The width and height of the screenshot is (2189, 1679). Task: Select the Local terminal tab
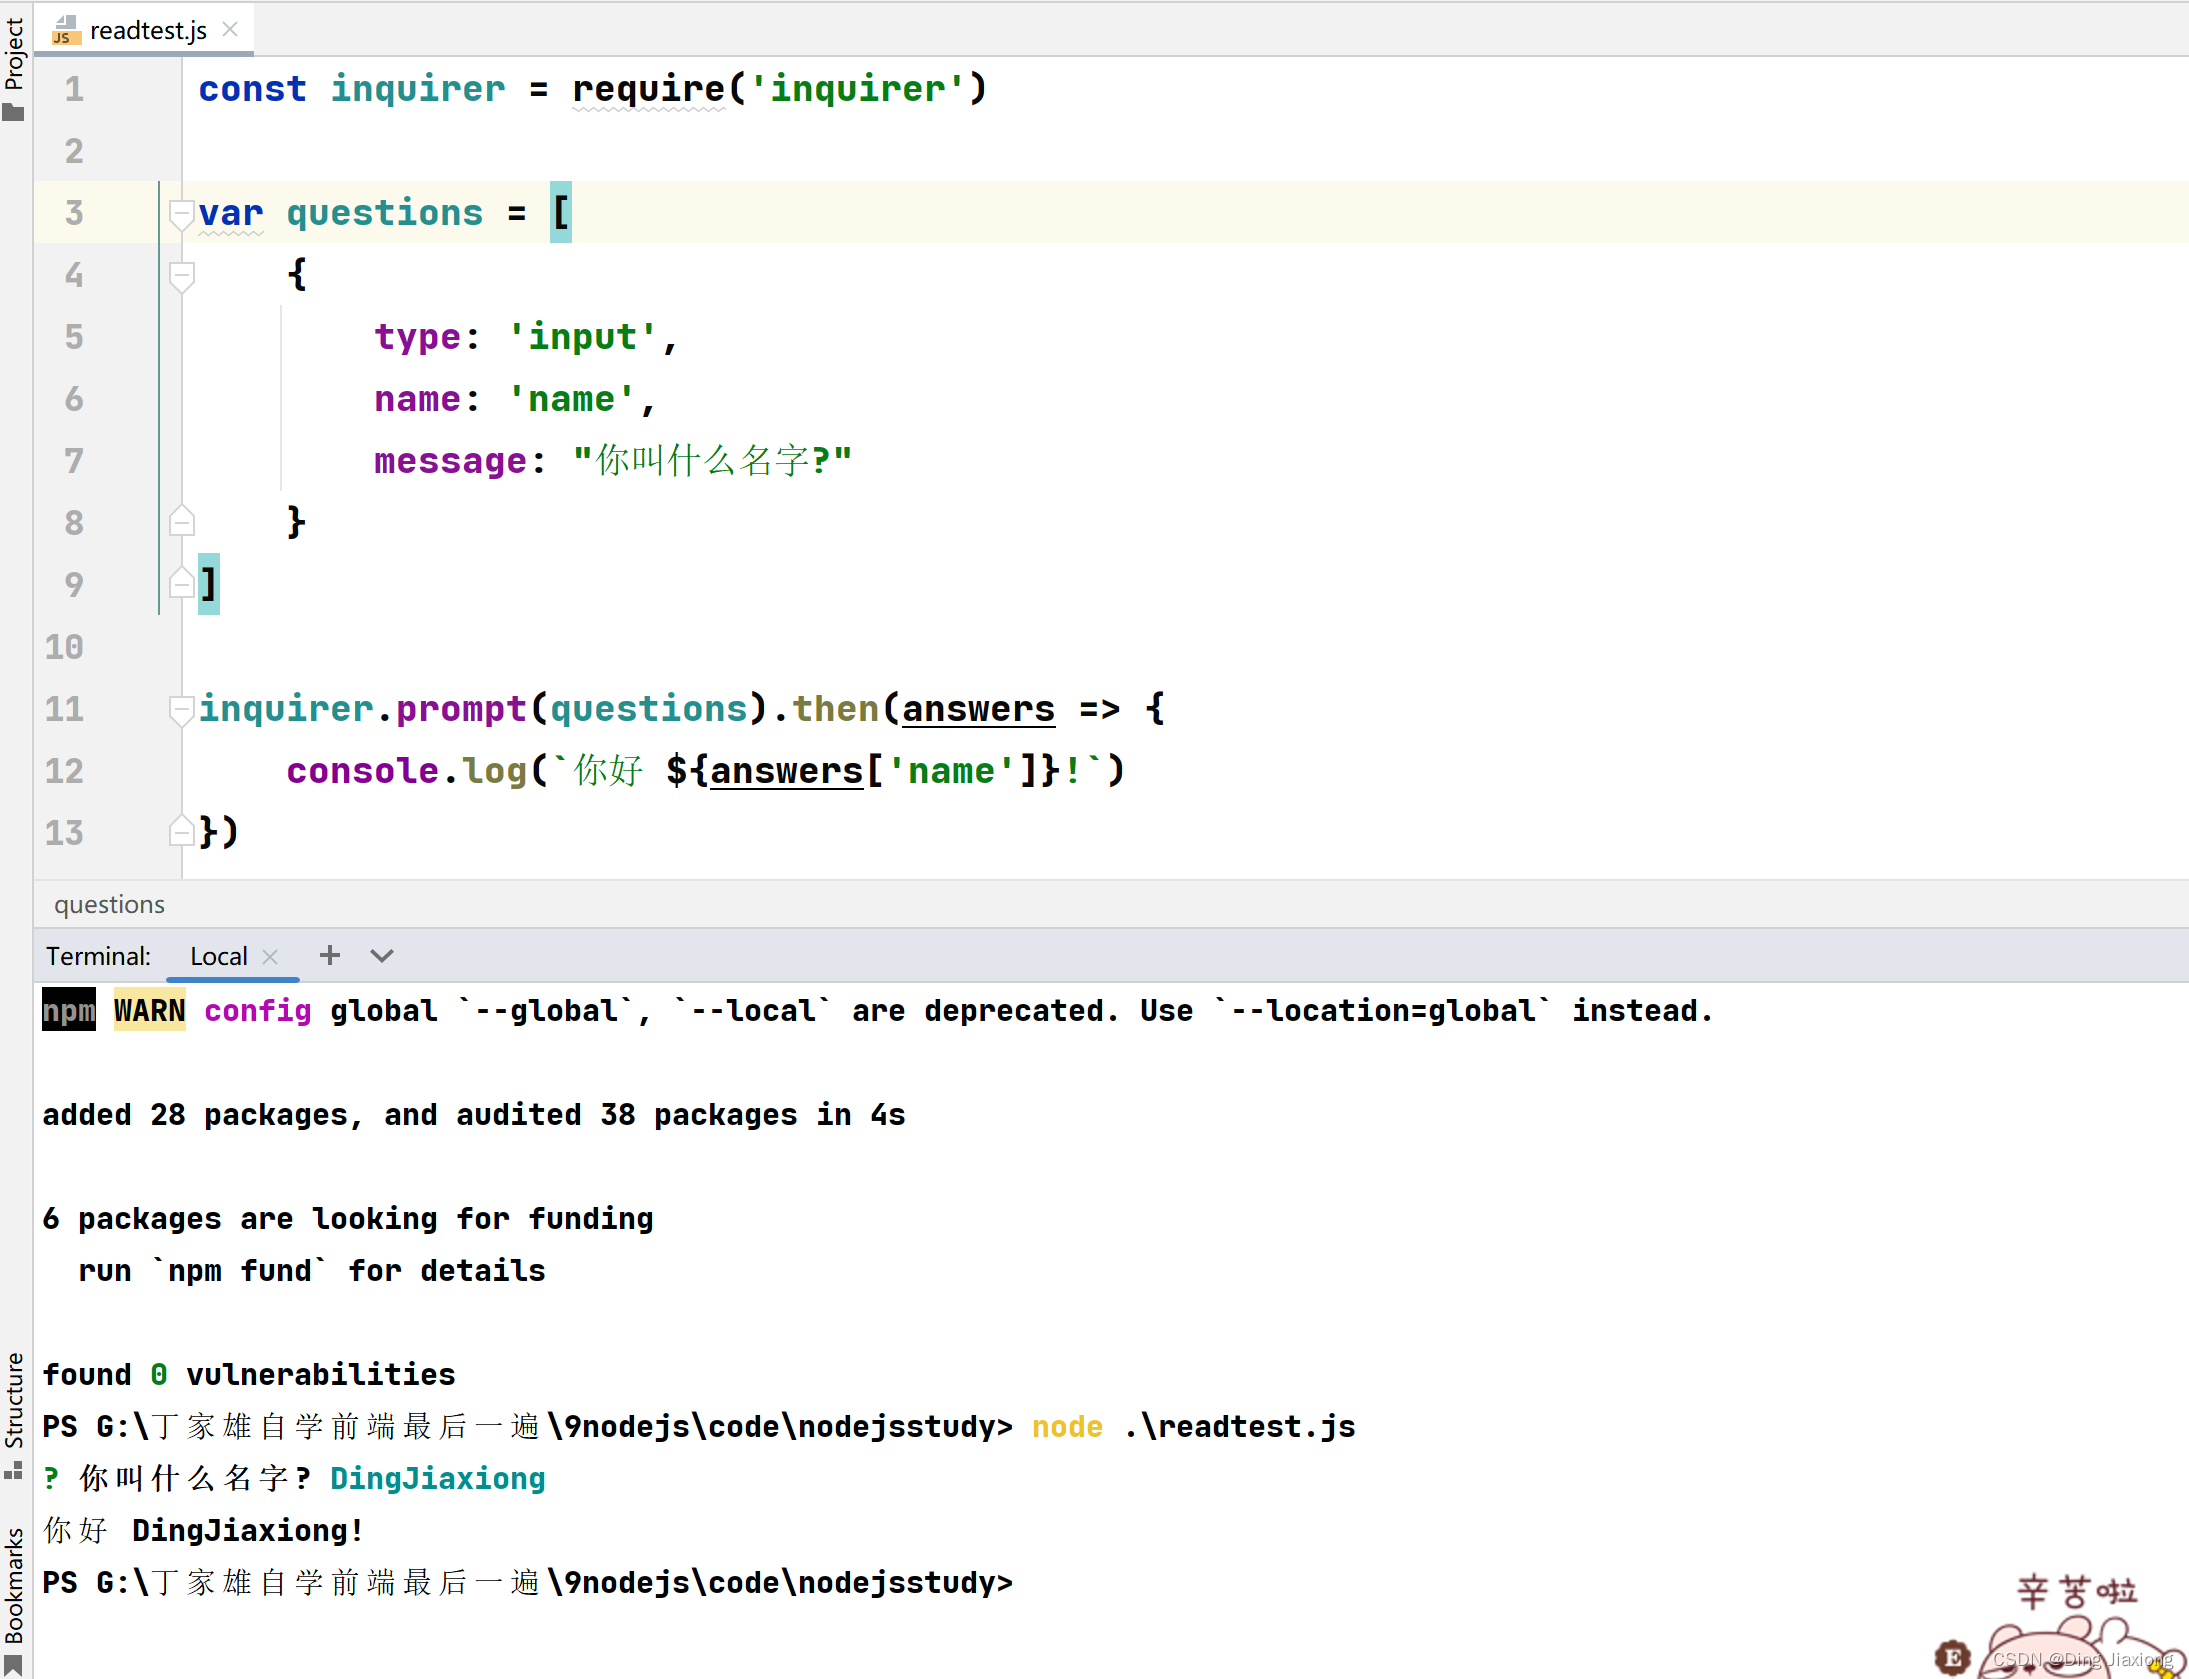(x=217, y=955)
